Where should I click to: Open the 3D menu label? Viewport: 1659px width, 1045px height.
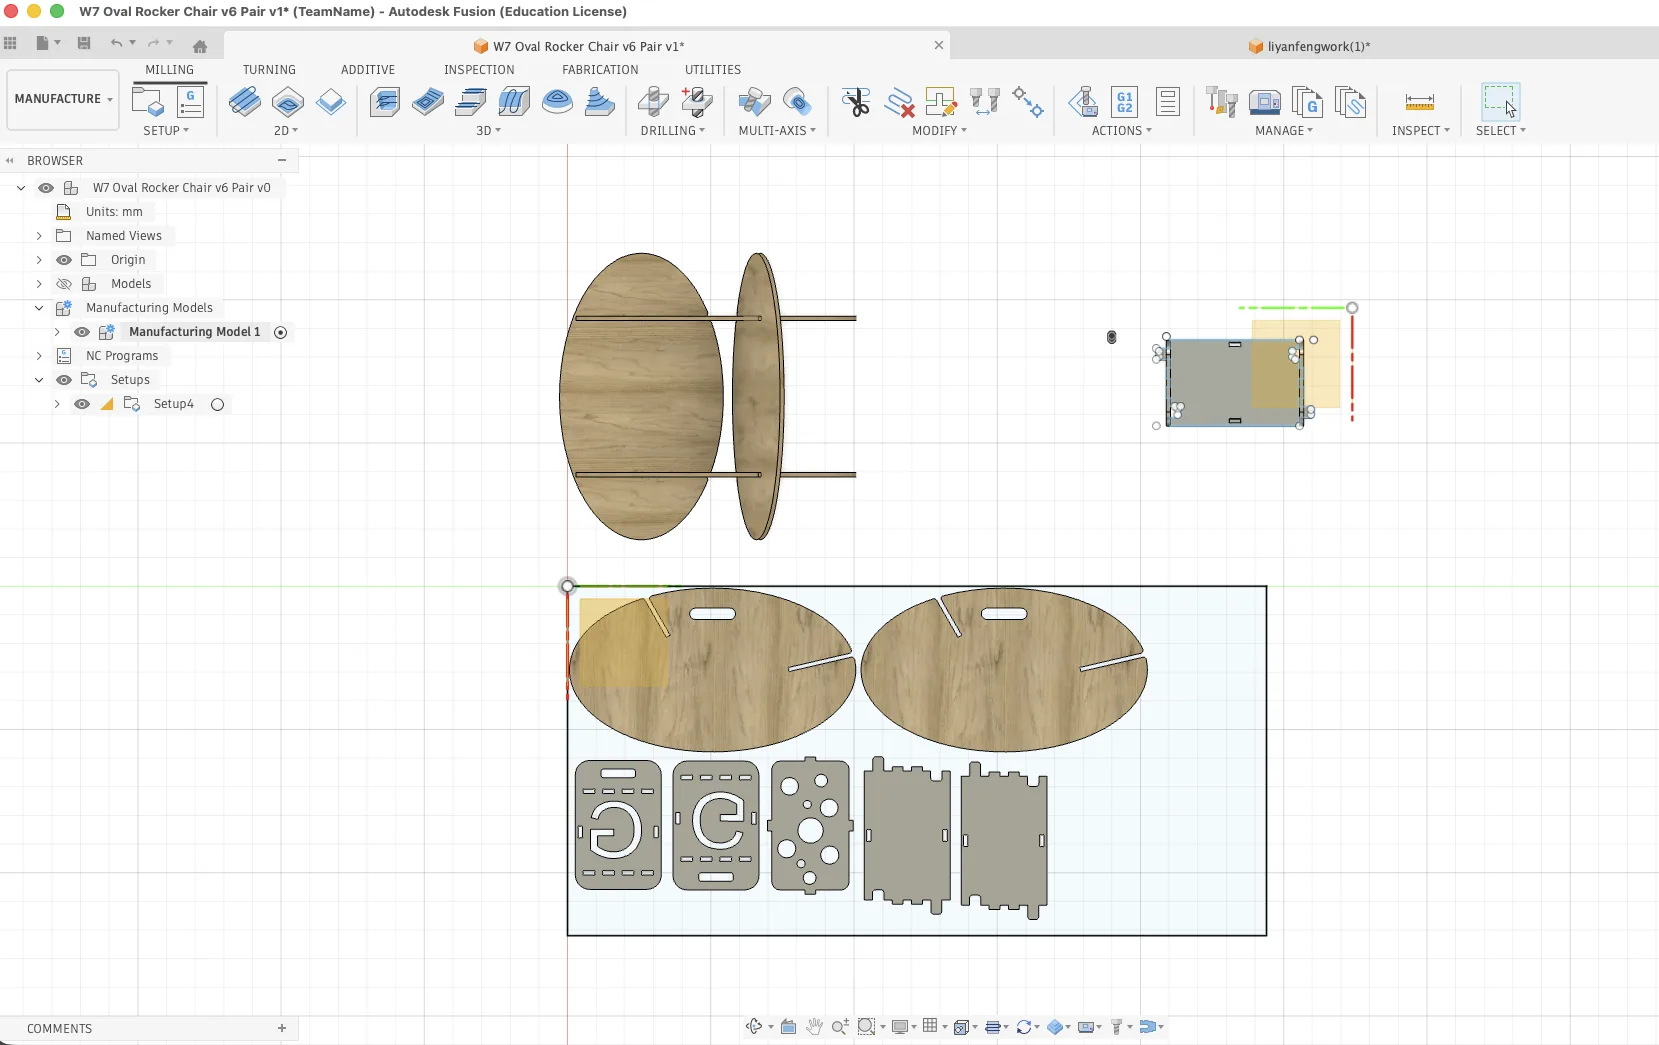coord(488,131)
